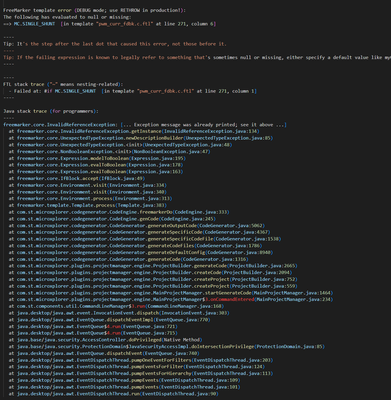This screenshot has width=391, height=400.
Task: Open InvocationEvent.java:303 dispatch frame
Action: [119, 313]
